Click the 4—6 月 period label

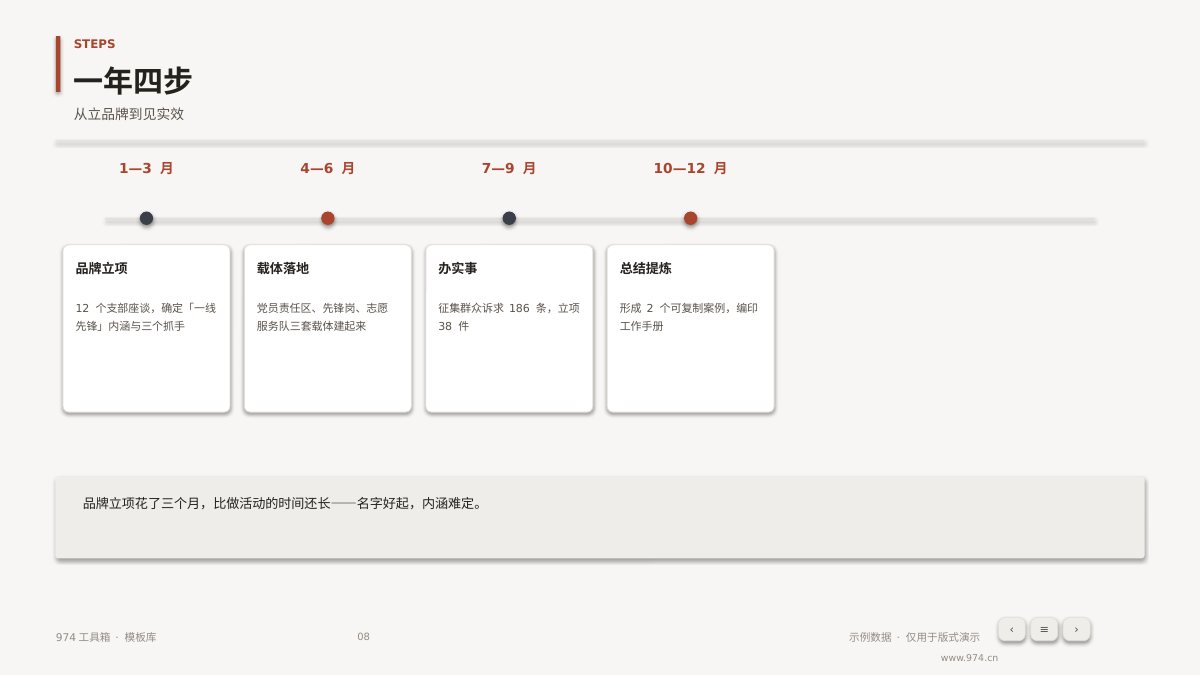(328, 168)
